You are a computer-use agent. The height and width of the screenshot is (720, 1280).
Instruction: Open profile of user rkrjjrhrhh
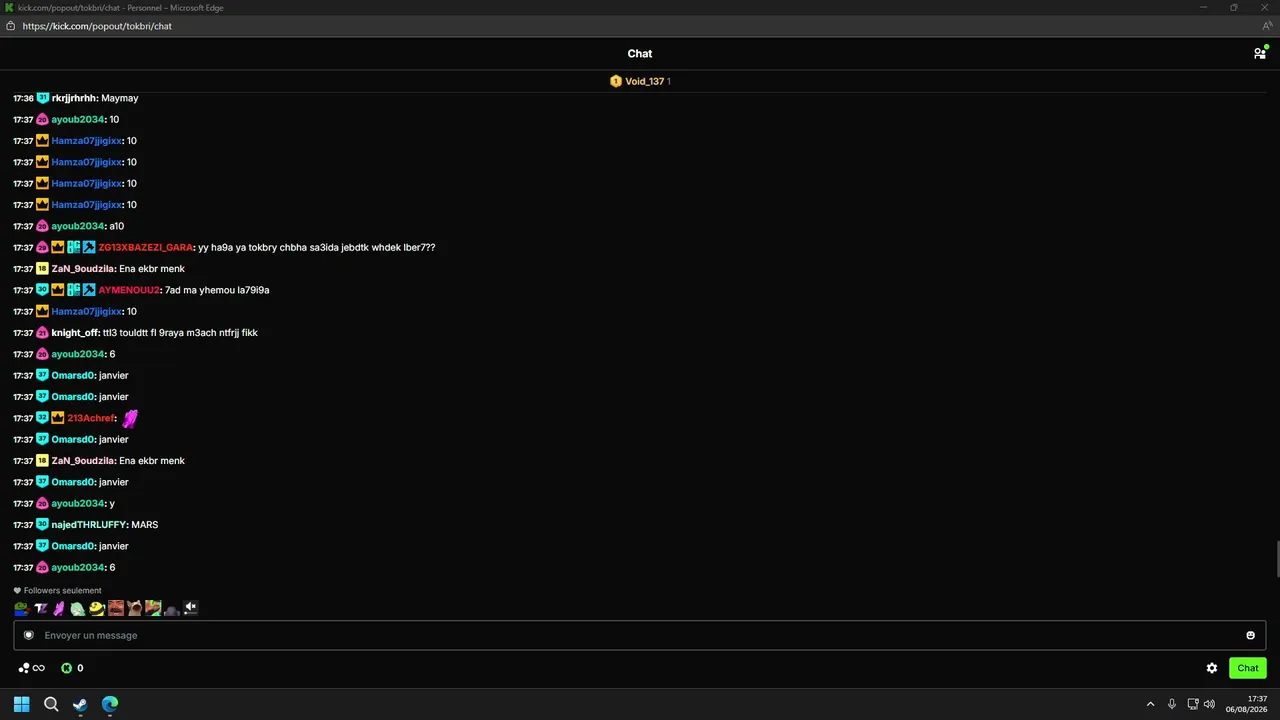74,98
